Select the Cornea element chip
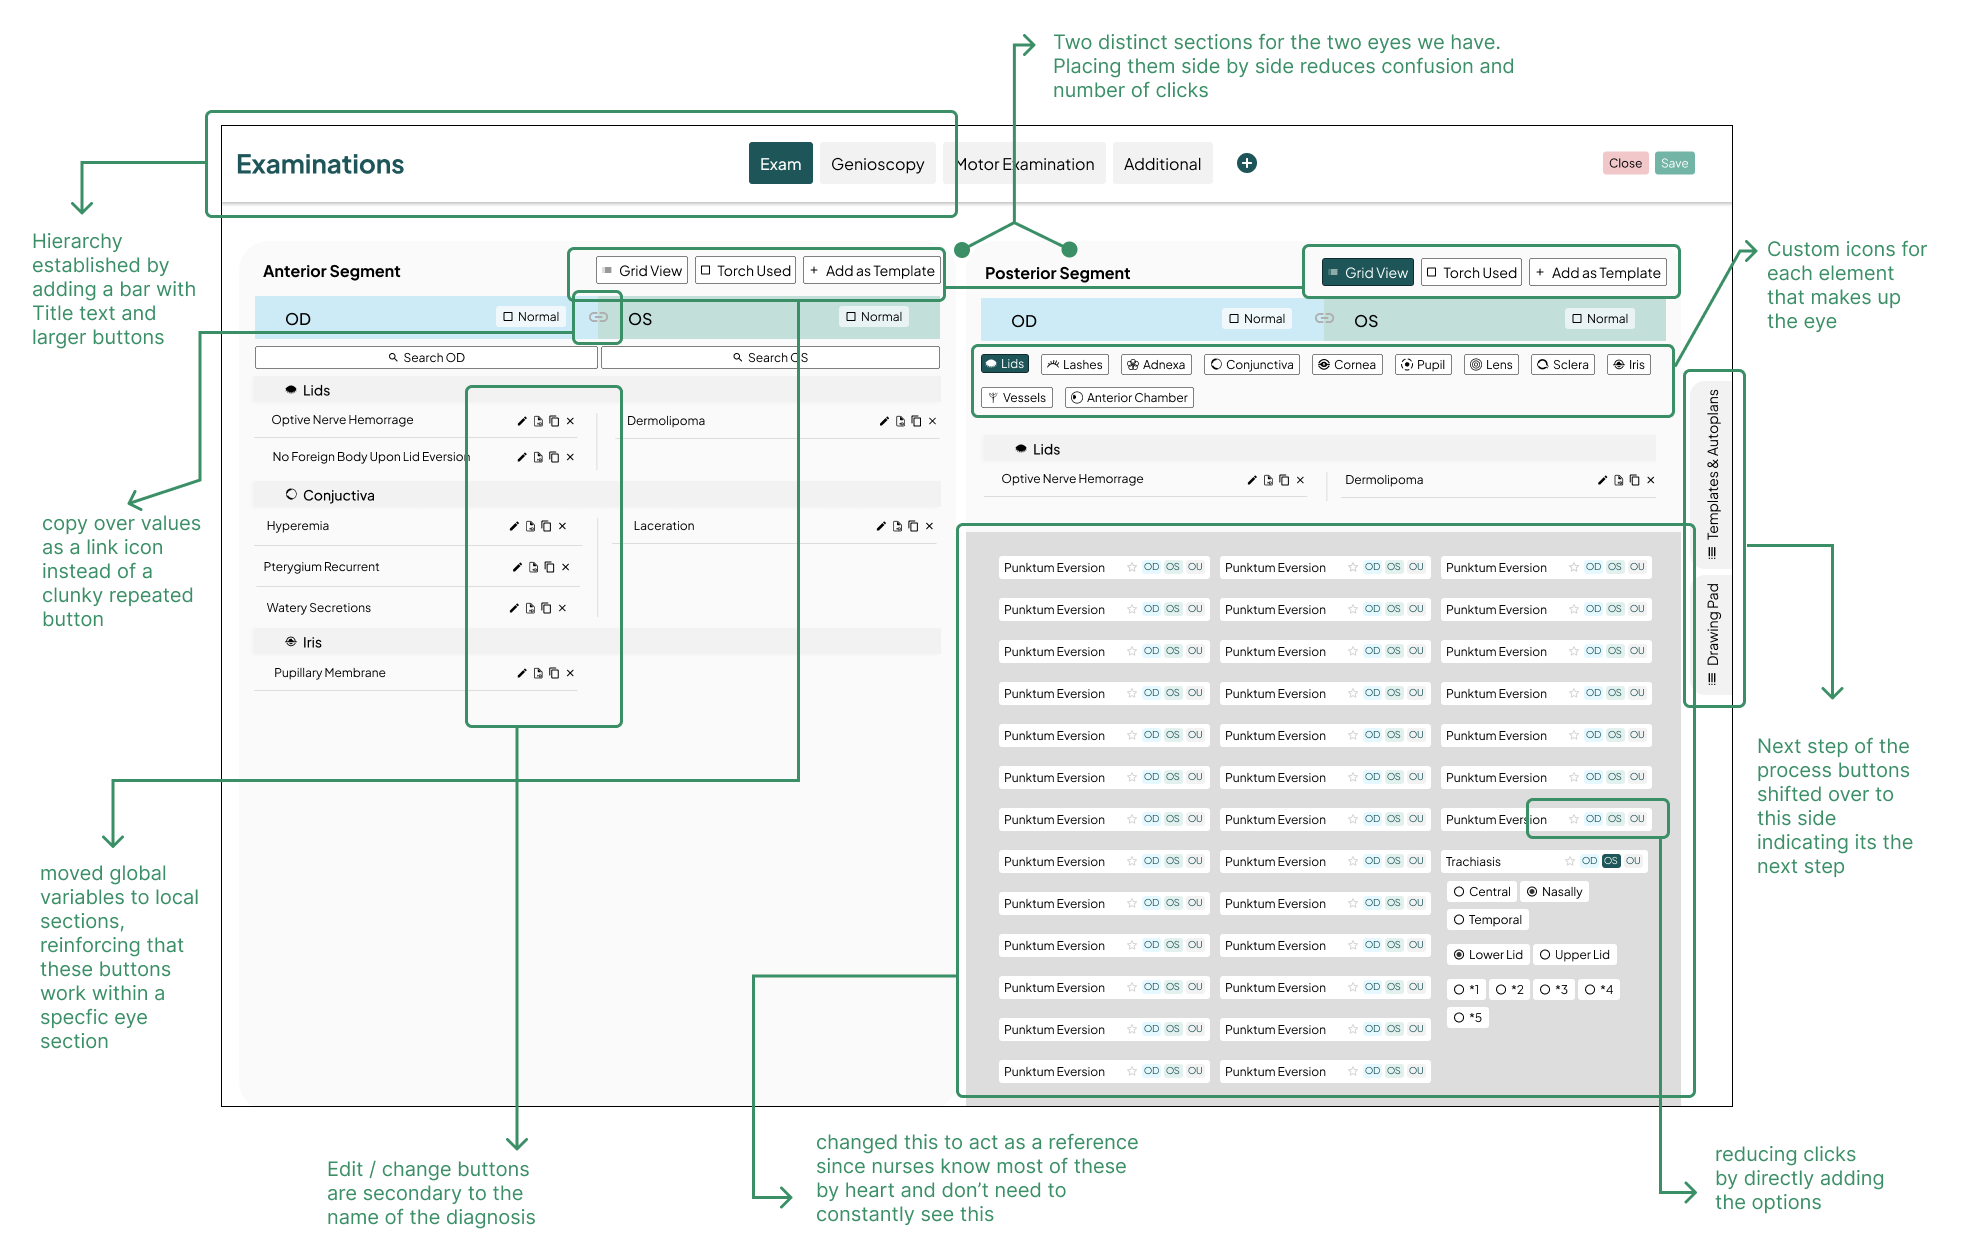The image size is (1969, 1252). point(1346,365)
